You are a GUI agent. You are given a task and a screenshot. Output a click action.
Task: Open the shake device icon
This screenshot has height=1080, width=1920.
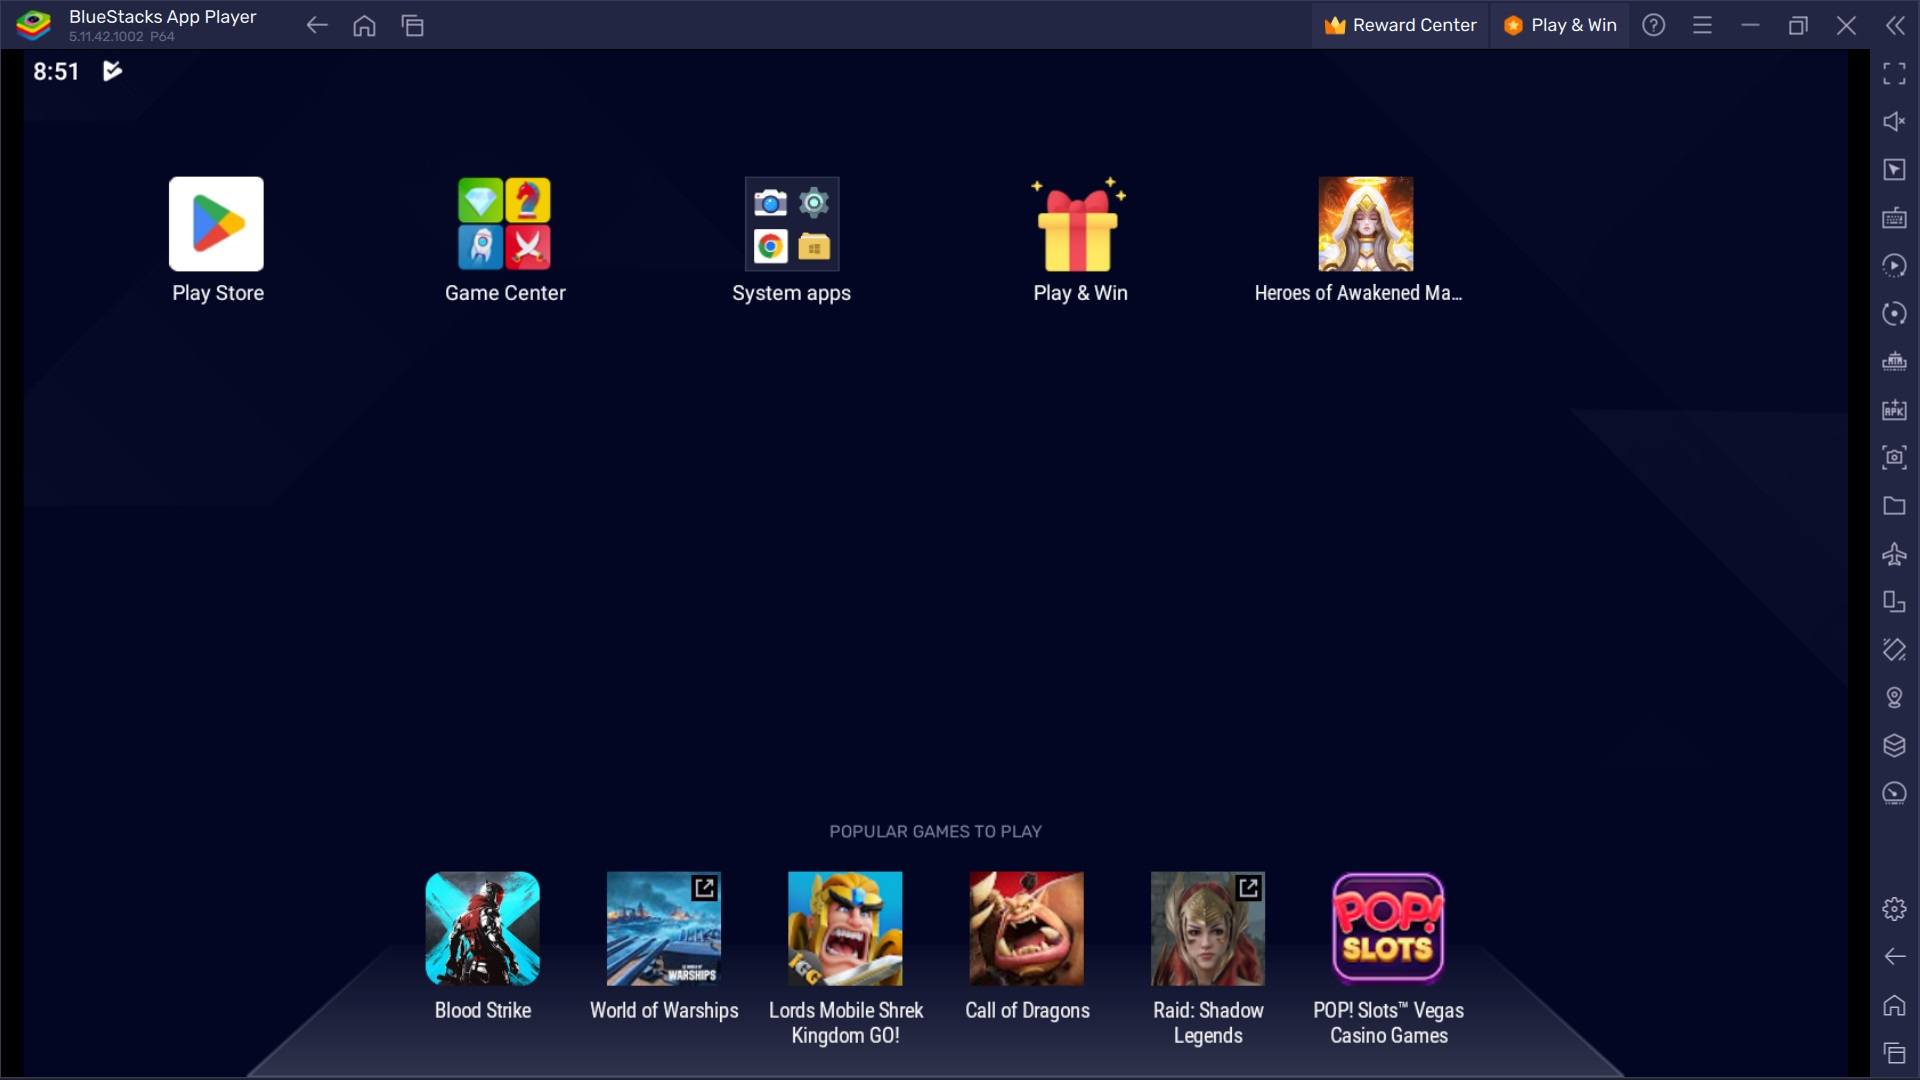(x=1894, y=649)
